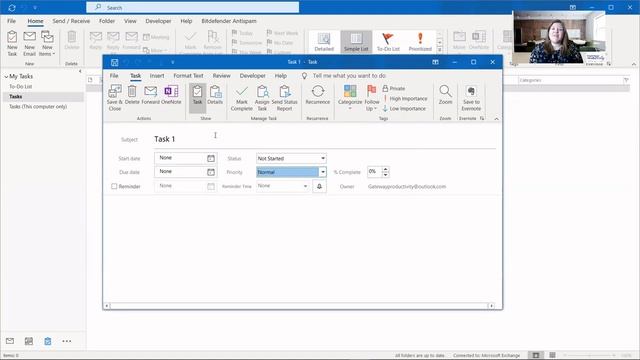Open View tab in main window
Screen dimensions: 640x360
tap(130, 21)
